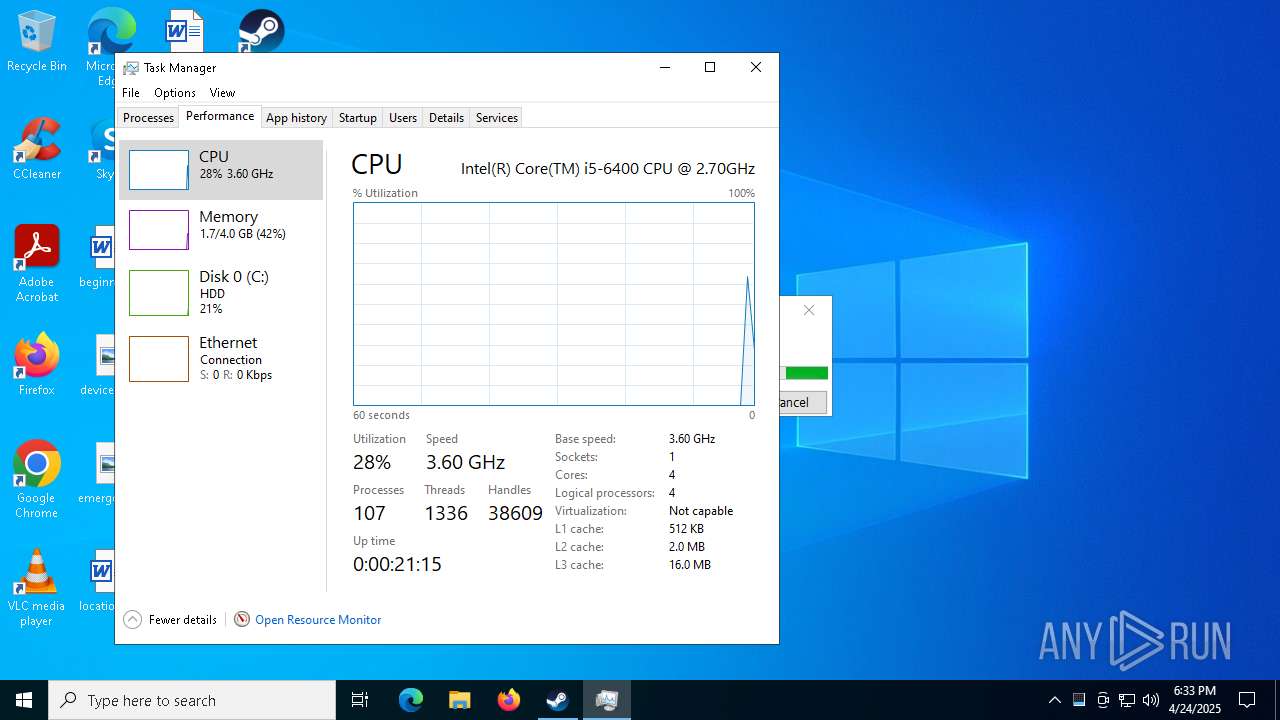This screenshot has height=720, width=1280.
Task: Click the Task Manager taskbar button
Action: click(x=607, y=700)
